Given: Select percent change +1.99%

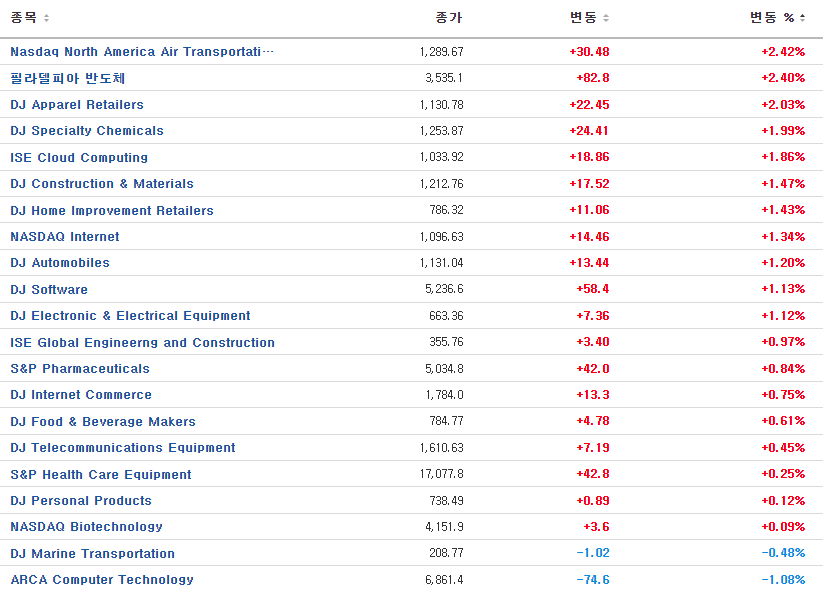Looking at the screenshot, I should point(783,131).
